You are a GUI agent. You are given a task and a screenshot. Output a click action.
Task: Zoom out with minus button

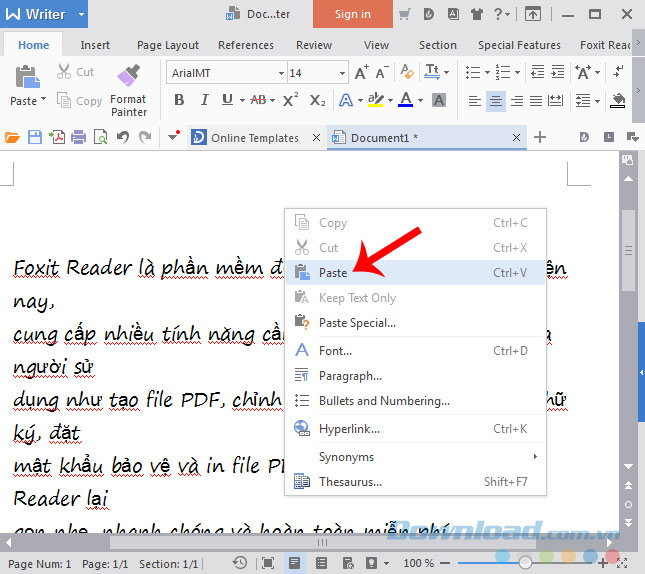445,563
